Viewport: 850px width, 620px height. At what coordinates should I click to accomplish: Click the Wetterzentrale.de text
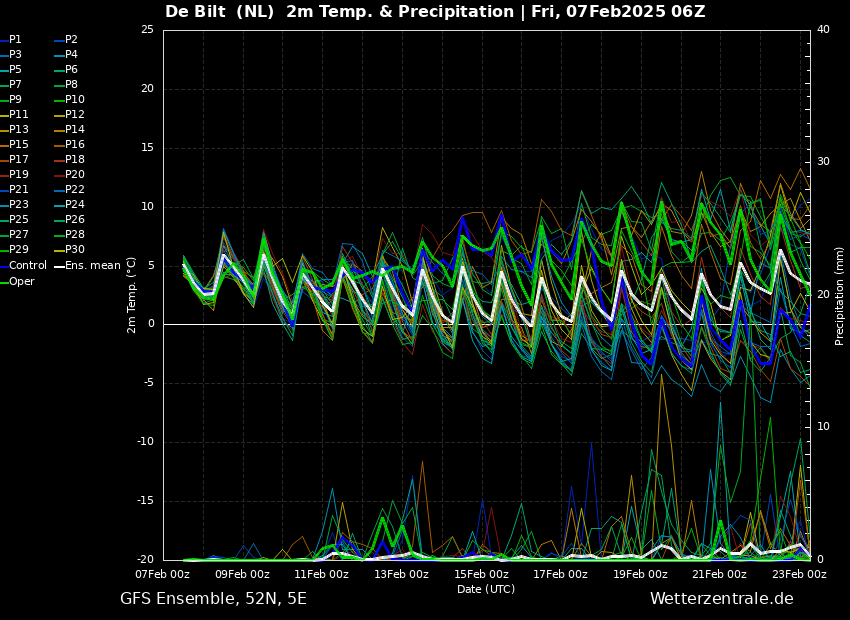pyautogui.click(x=721, y=599)
